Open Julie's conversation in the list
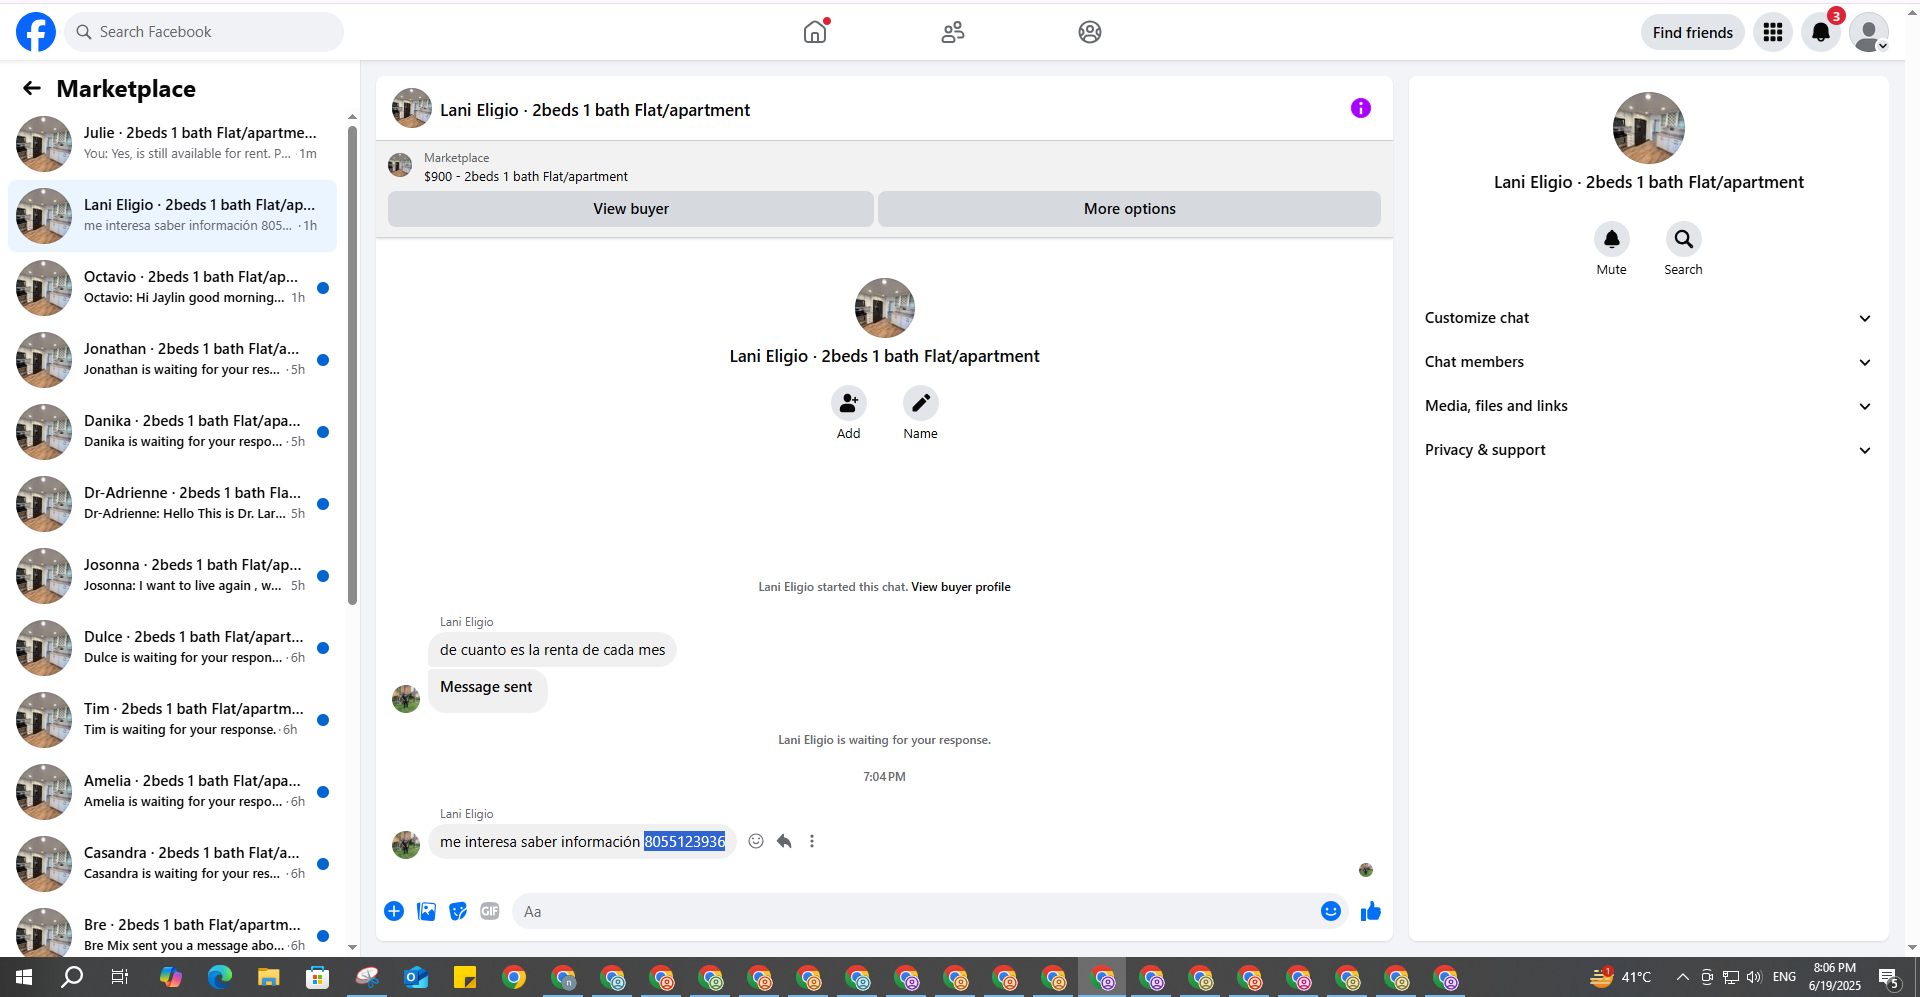Screen dimensions: 1920x997 click(173, 144)
